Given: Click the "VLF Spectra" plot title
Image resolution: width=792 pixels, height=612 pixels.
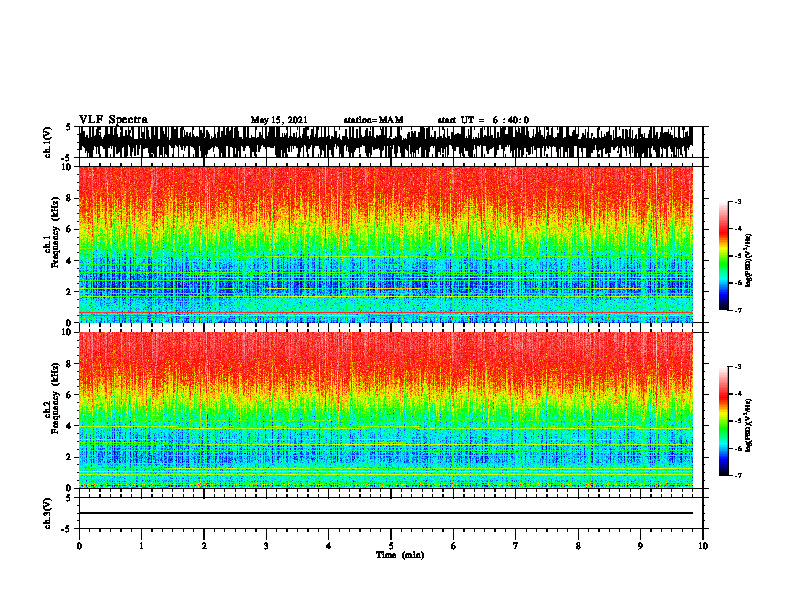Looking at the screenshot, I should tap(113, 120).
